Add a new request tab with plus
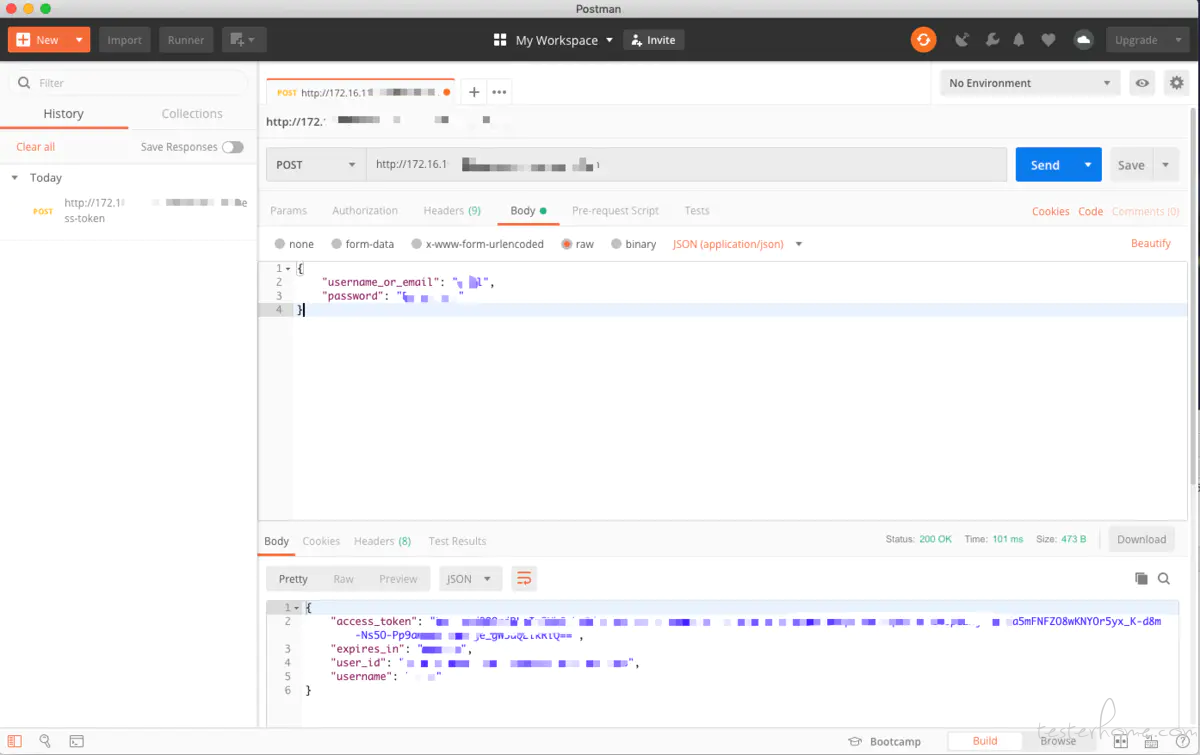This screenshot has height=755, width=1200. click(x=474, y=92)
